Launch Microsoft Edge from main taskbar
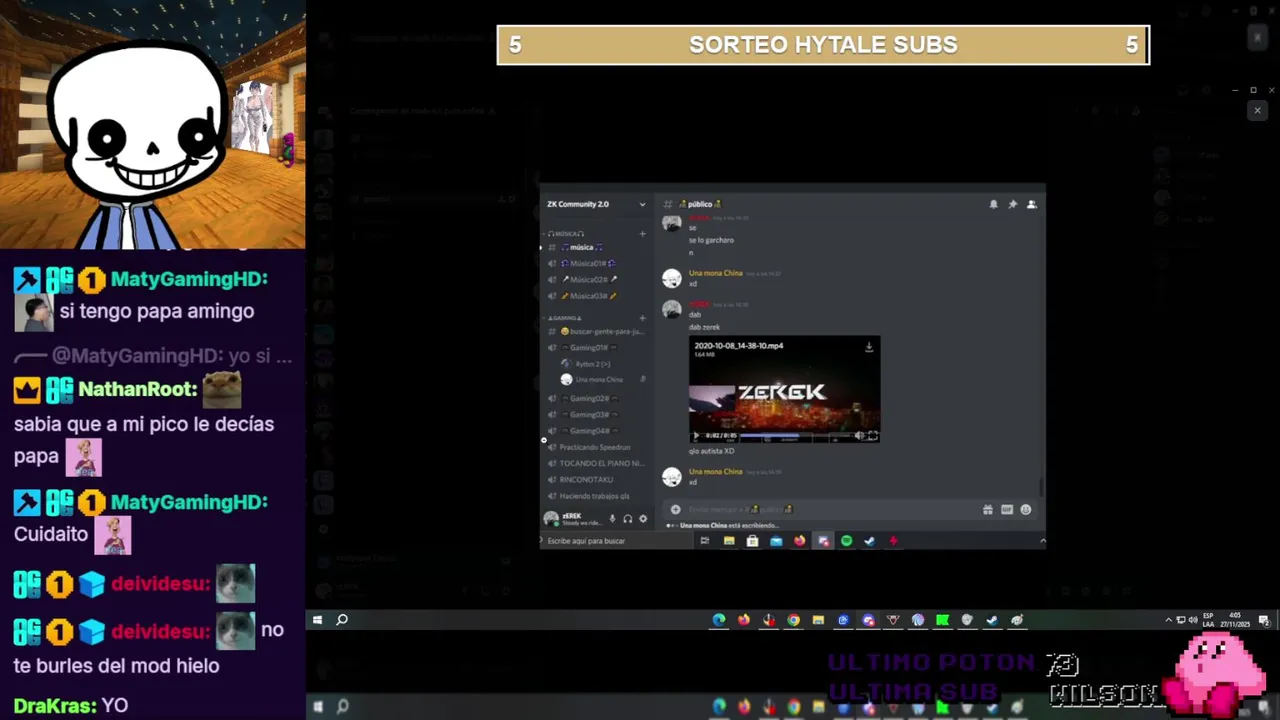 tap(718, 620)
